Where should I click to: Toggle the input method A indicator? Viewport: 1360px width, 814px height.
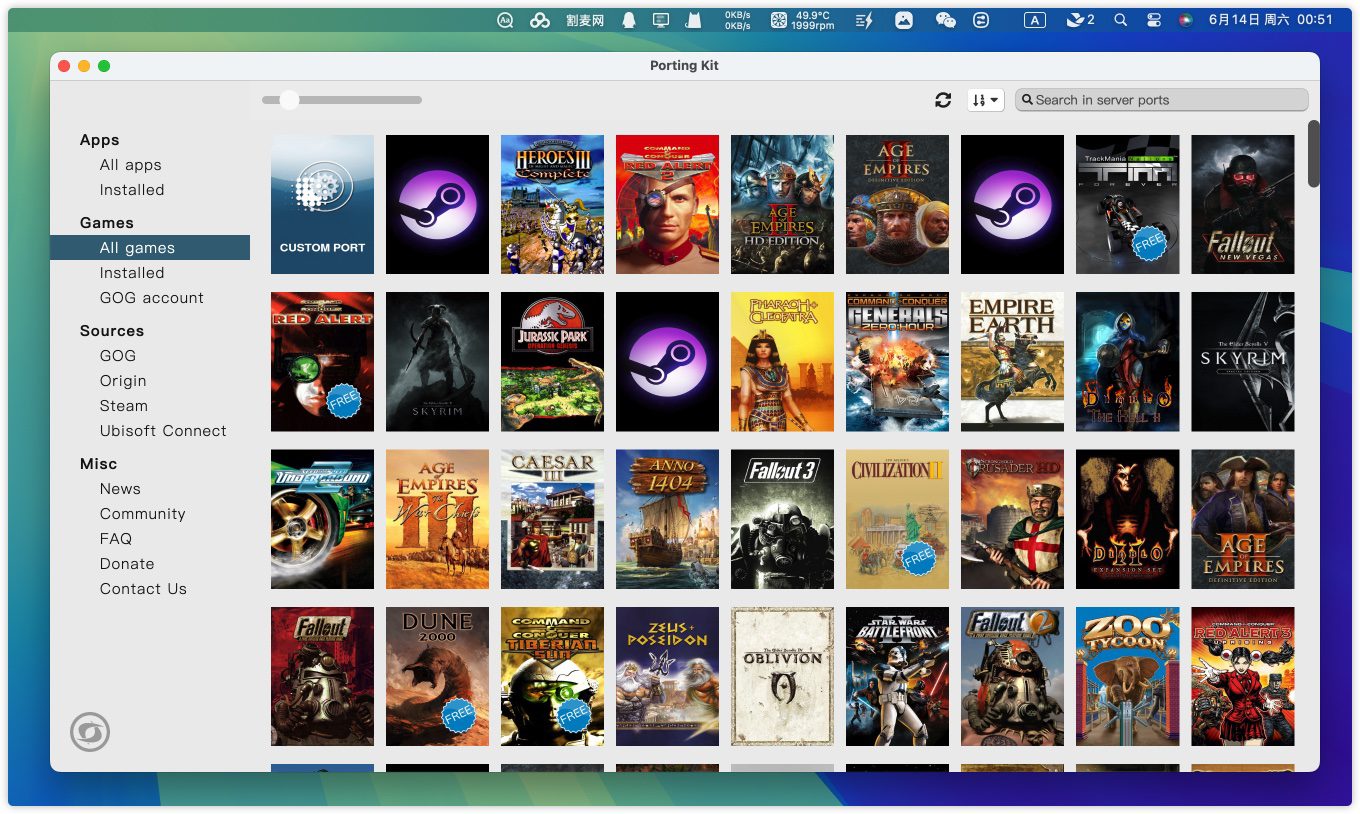tap(1035, 20)
